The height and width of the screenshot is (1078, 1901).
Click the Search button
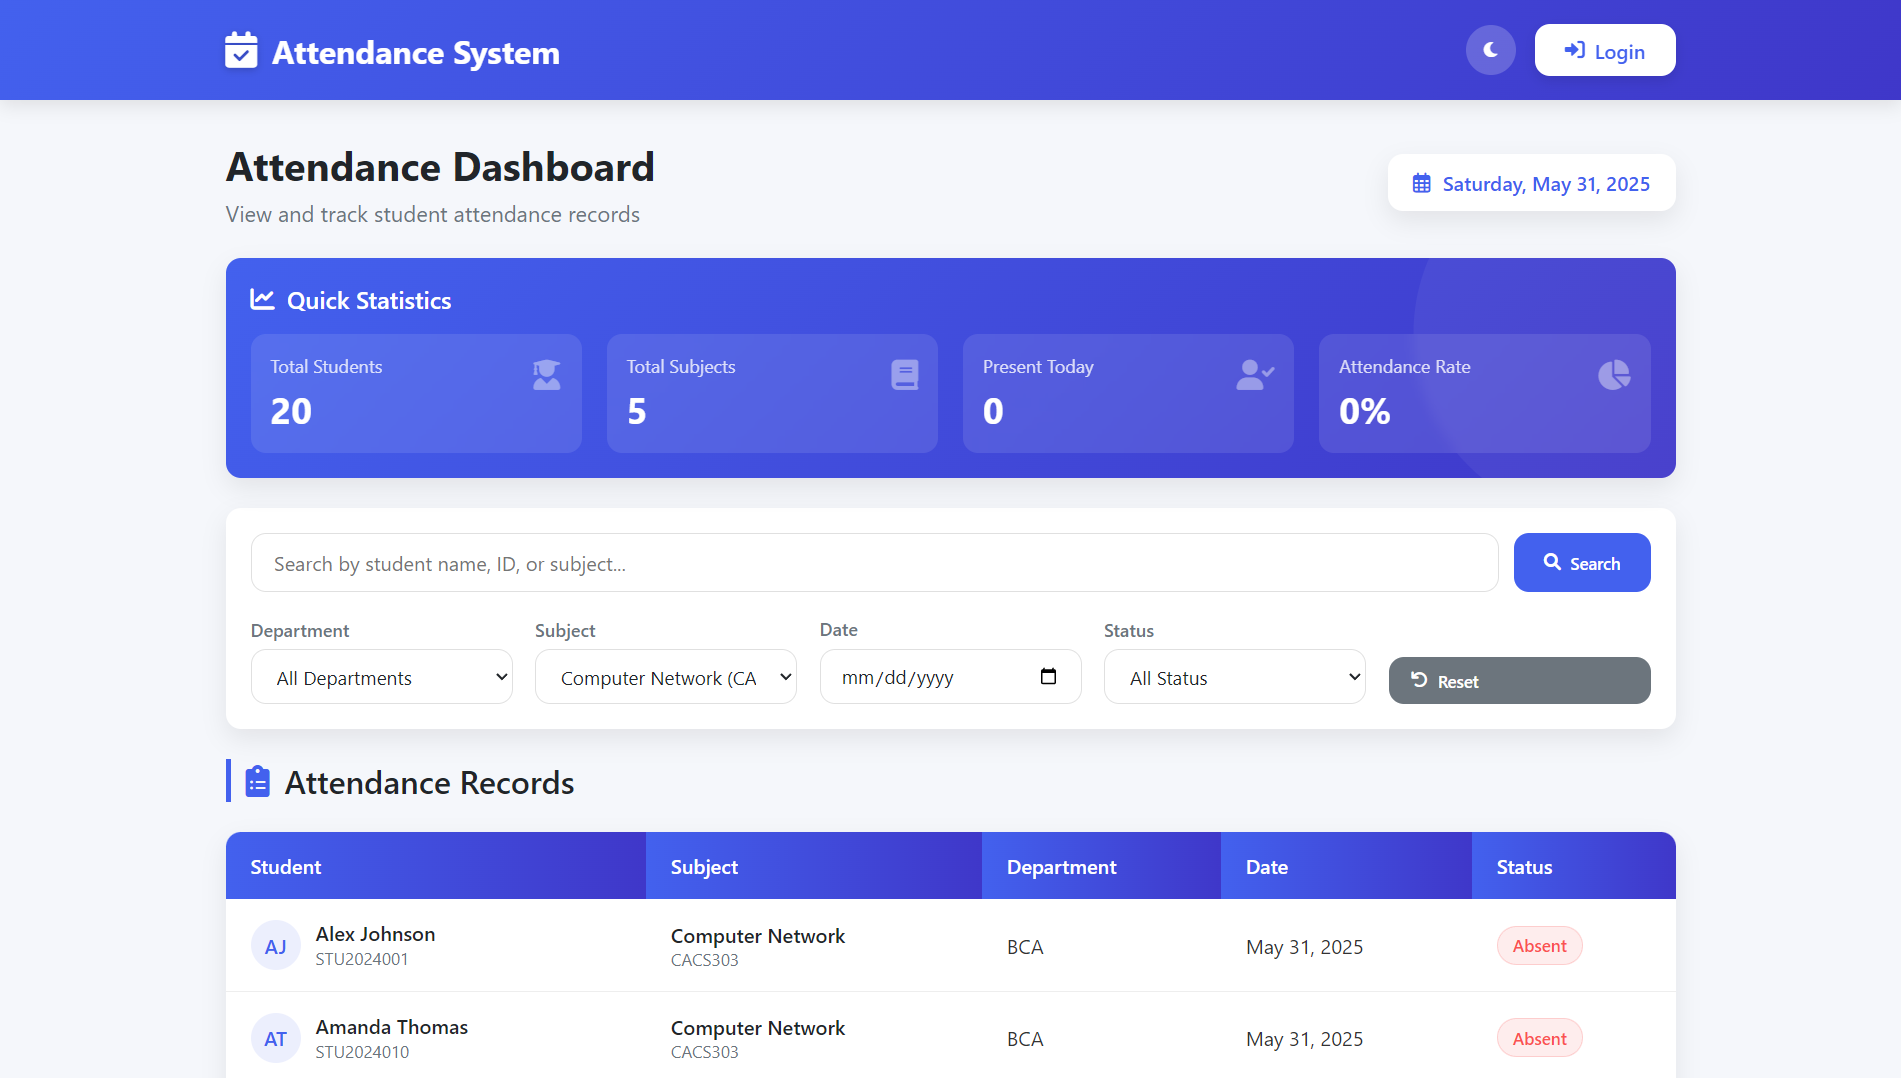pos(1581,563)
